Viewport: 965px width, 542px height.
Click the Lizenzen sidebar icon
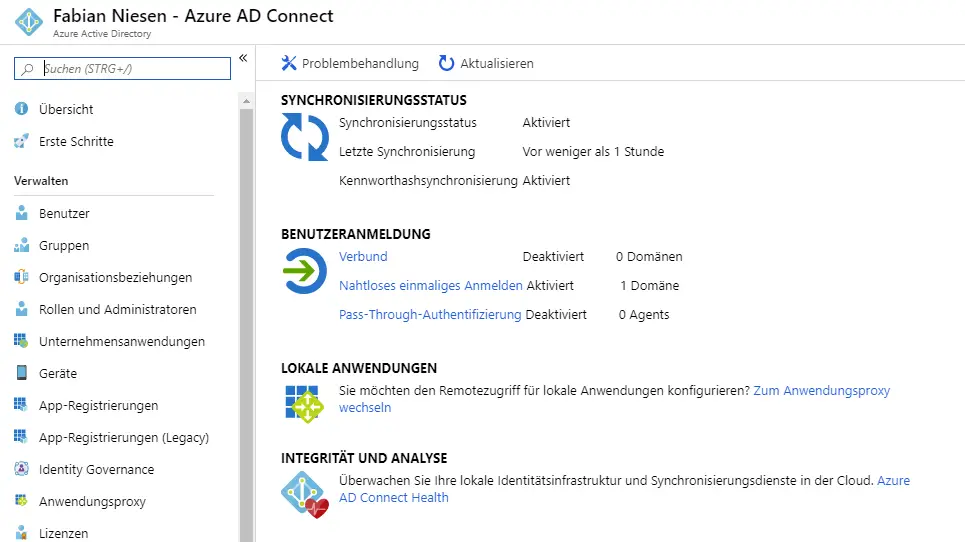(22, 533)
